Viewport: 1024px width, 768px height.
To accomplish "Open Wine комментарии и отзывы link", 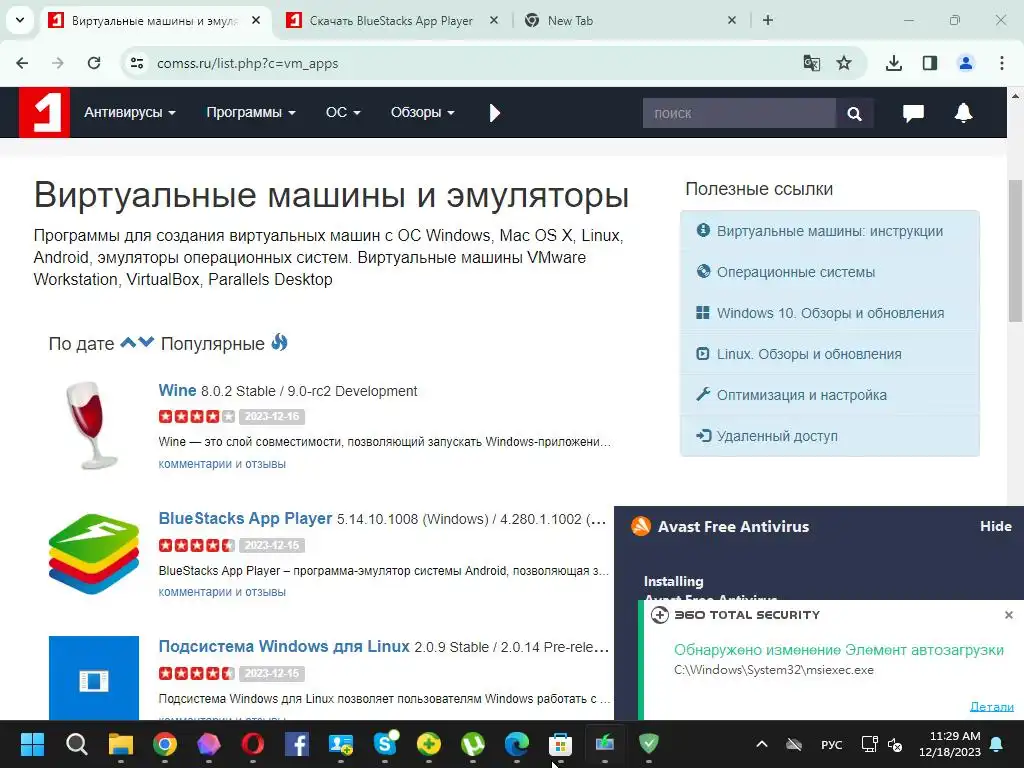I will pos(222,464).
